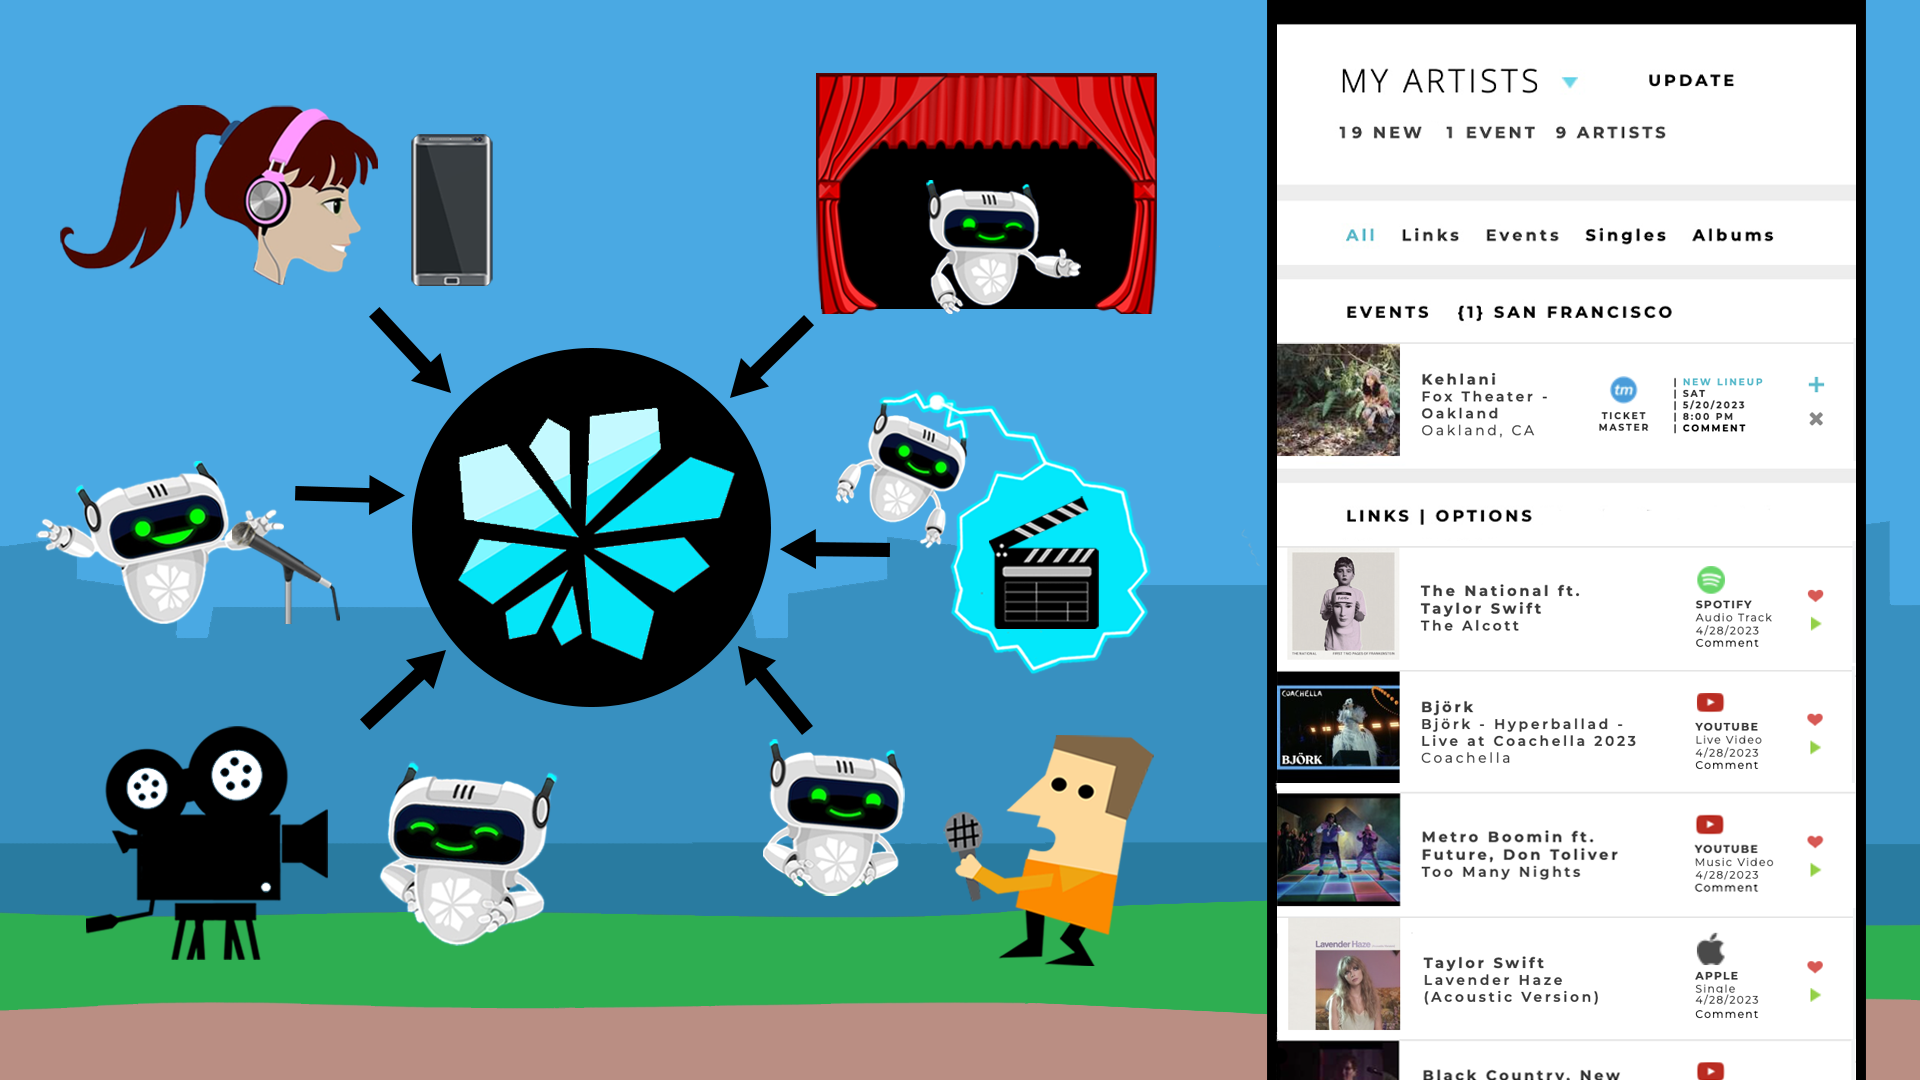Open the Singles tab
1920x1080 pixels.
point(1626,235)
